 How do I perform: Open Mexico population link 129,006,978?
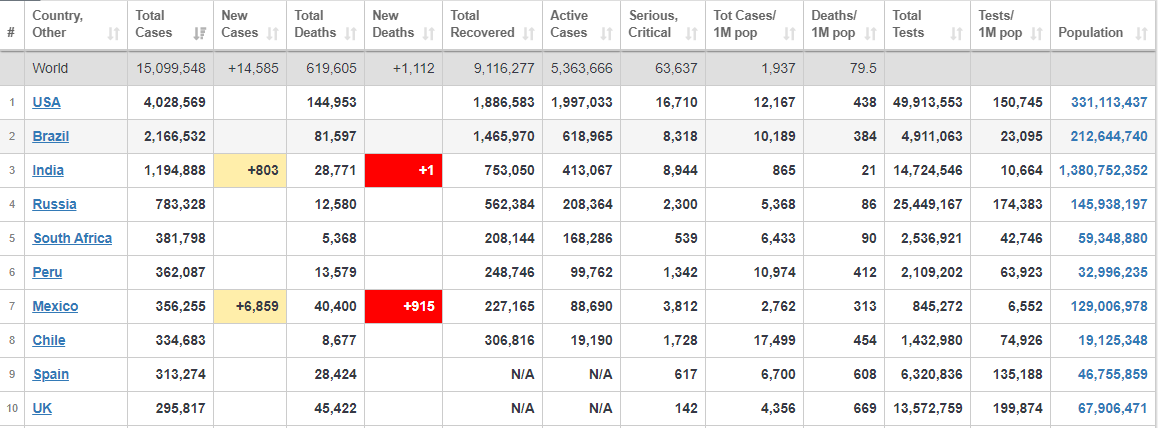1109,306
